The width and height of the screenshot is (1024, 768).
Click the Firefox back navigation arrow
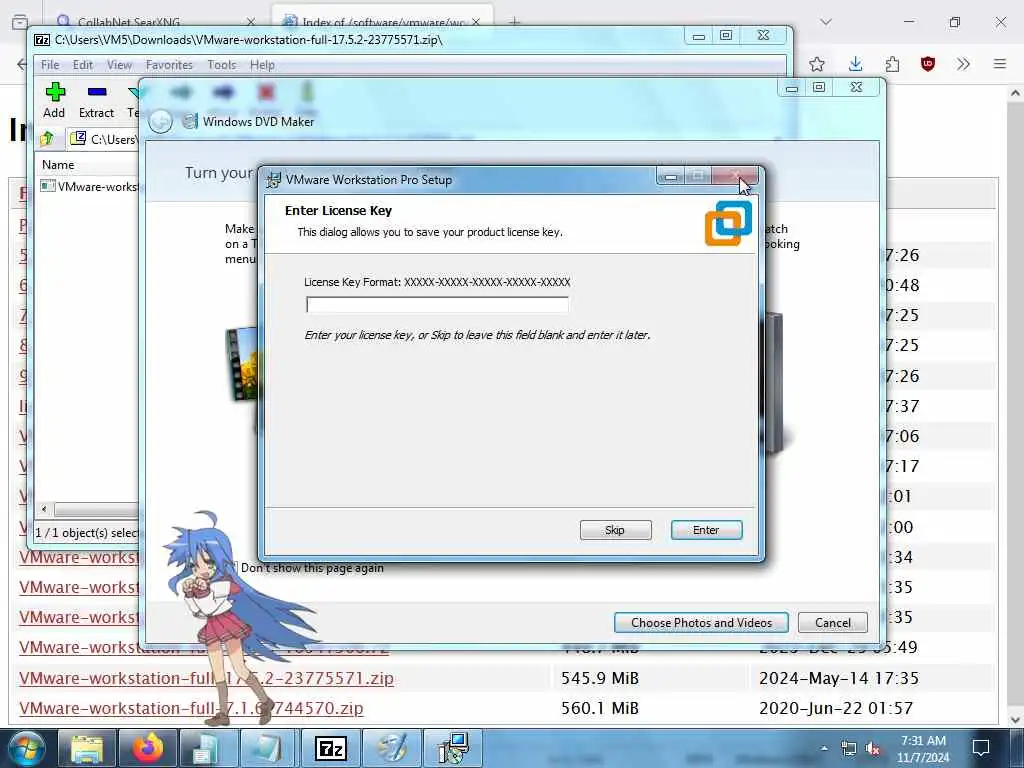pos(22,64)
